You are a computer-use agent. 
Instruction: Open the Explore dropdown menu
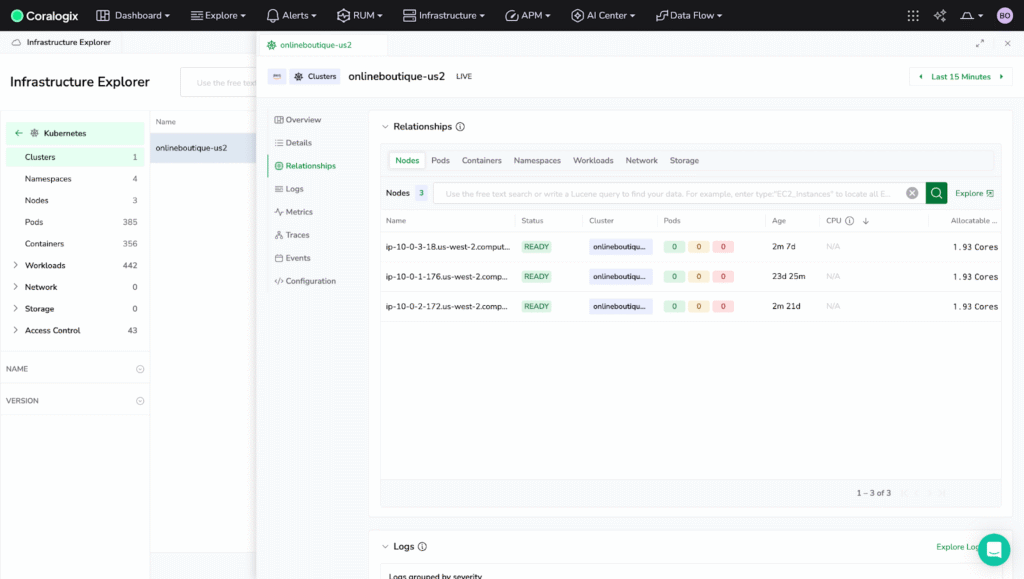pyautogui.click(x=218, y=16)
